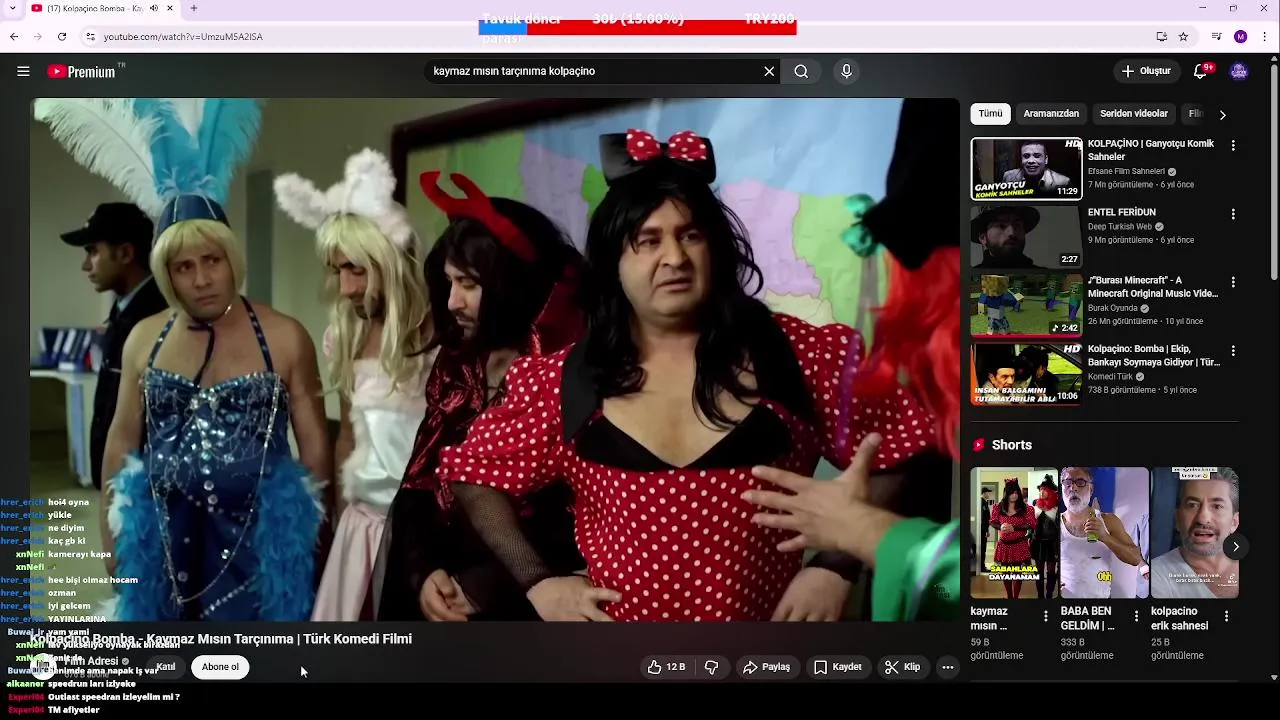1280x720 pixels.
Task: Open the YouTube account avatar menu
Action: (1239, 71)
